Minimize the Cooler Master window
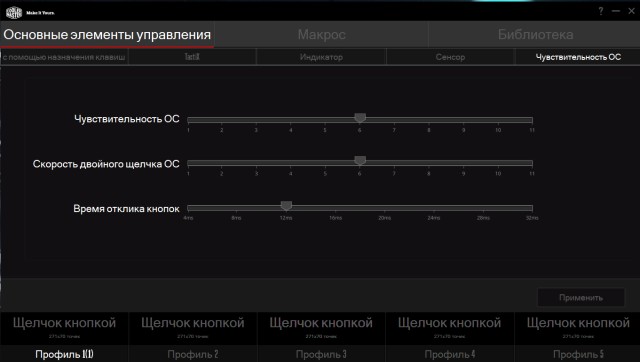This screenshot has width=640, height=362. pyautogui.click(x=616, y=11)
